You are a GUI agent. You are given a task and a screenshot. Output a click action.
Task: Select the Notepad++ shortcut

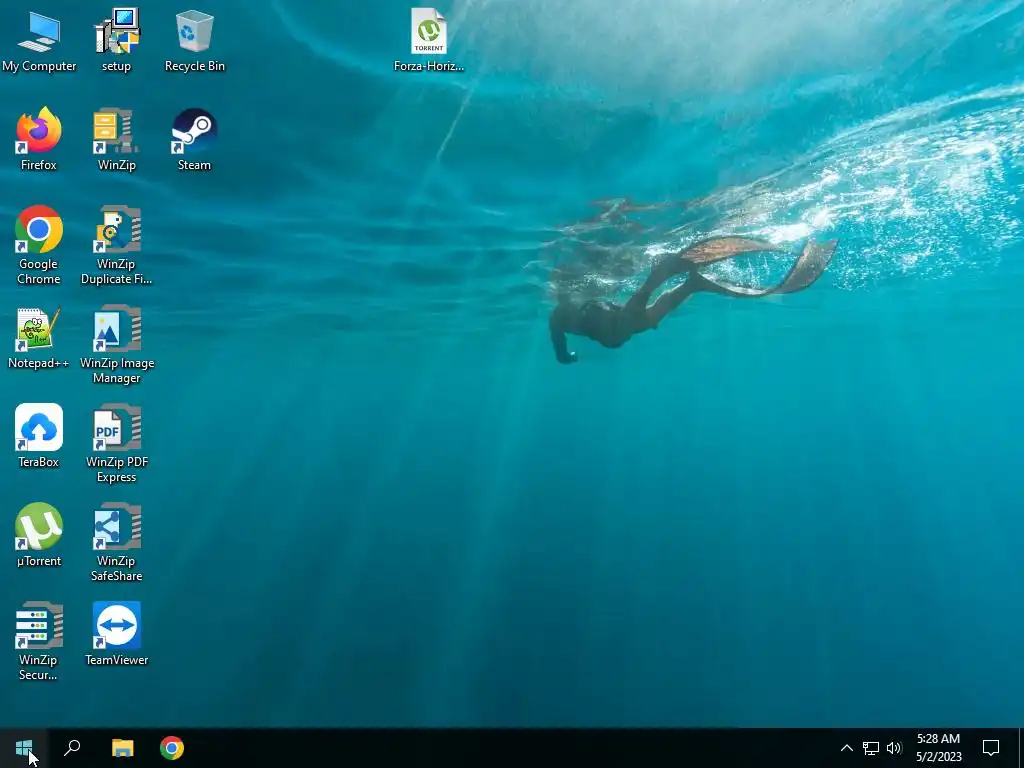click(39, 338)
